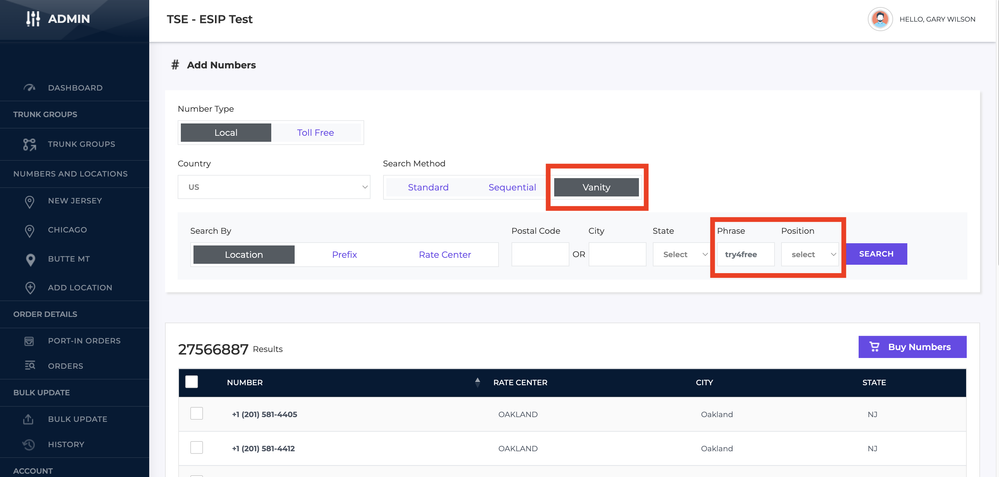Click the New Jersey location pin icon
Screen dimensions: 999x477
(29, 201)
